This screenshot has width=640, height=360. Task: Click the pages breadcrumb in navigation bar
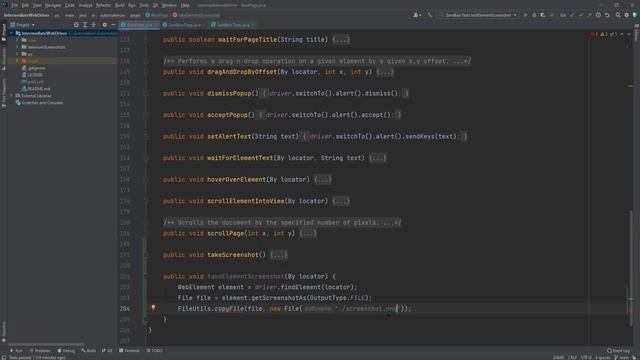[135, 15]
